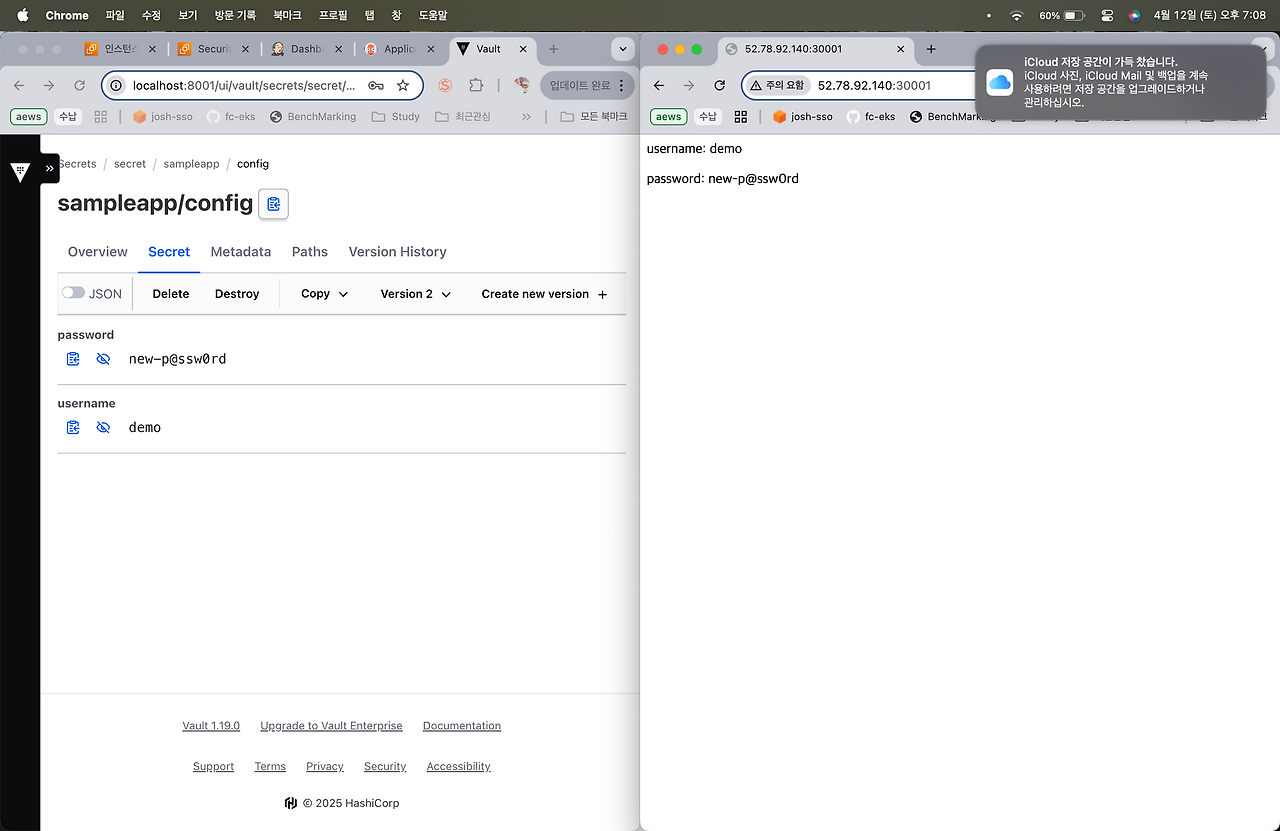Switch to the Dashboard Jenkins tab
The image size is (1280, 831).
pos(307,49)
